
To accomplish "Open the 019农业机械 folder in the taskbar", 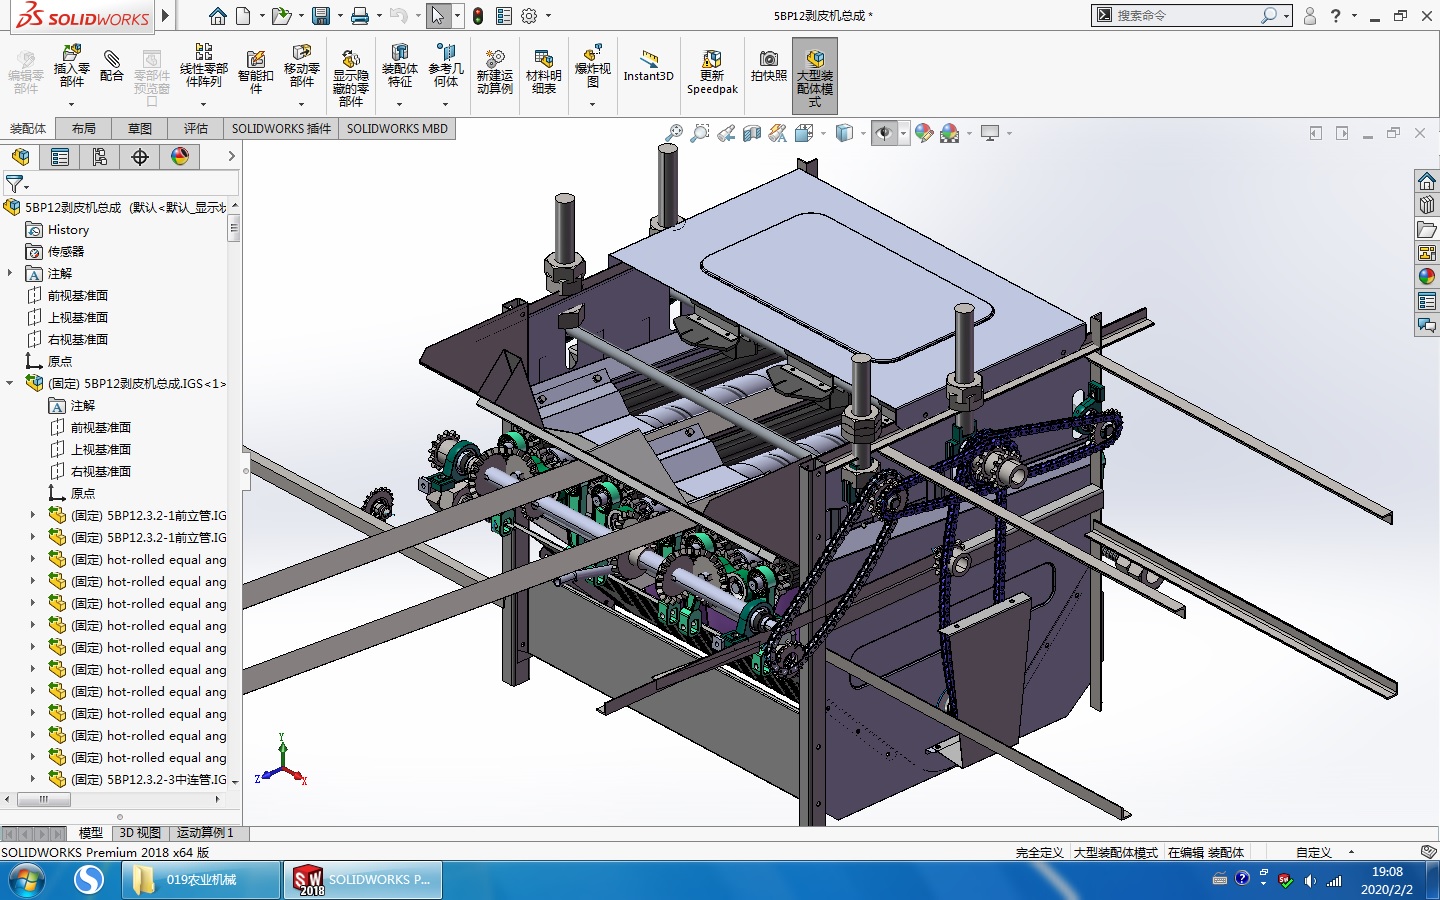I will [201, 880].
